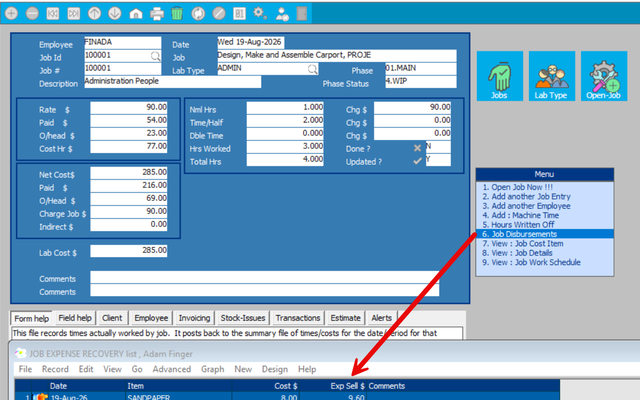The width and height of the screenshot is (640, 400).
Task: Open View menu in Job Expense Recovery window
Action: coord(112,369)
